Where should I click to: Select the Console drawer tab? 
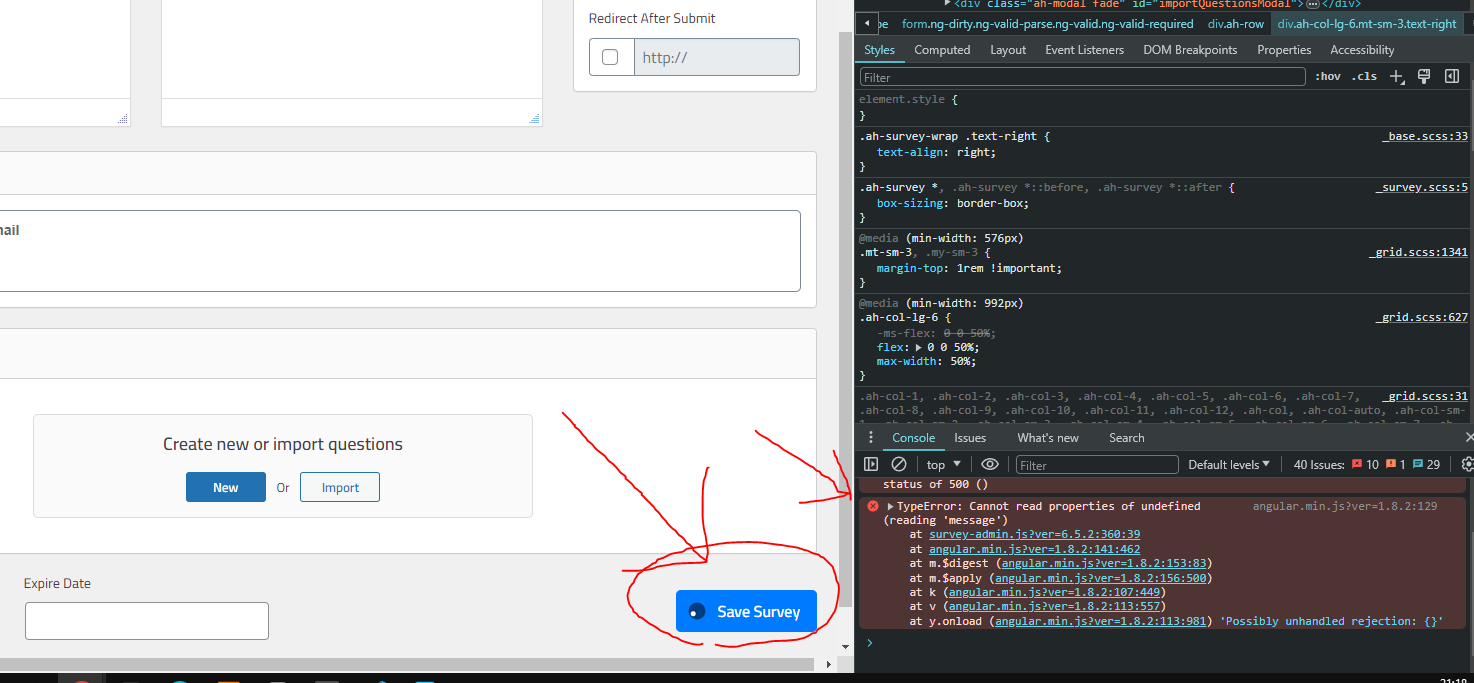click(x=913, y=437)
